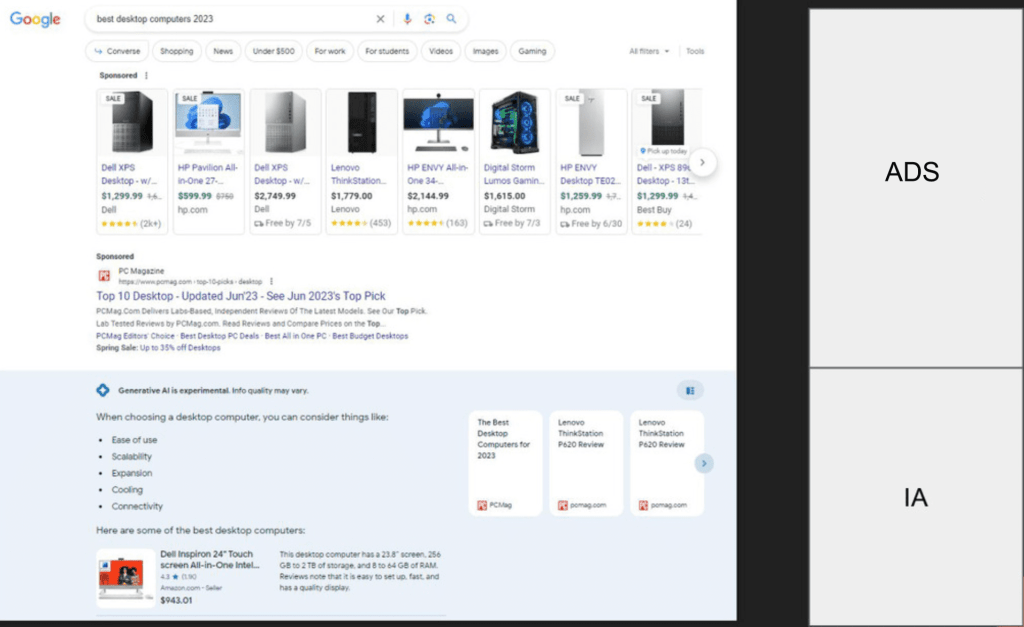
Task: Click Best Desktop PC Deals sitelink
Action: 219,336
